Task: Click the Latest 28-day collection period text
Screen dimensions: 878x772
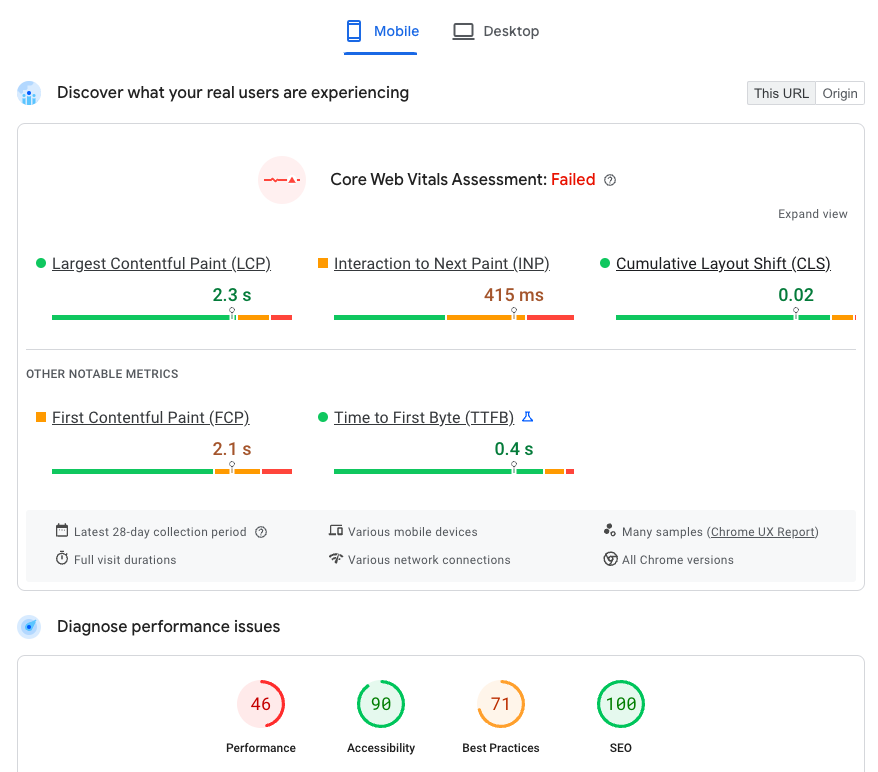Action: [160, 532]
